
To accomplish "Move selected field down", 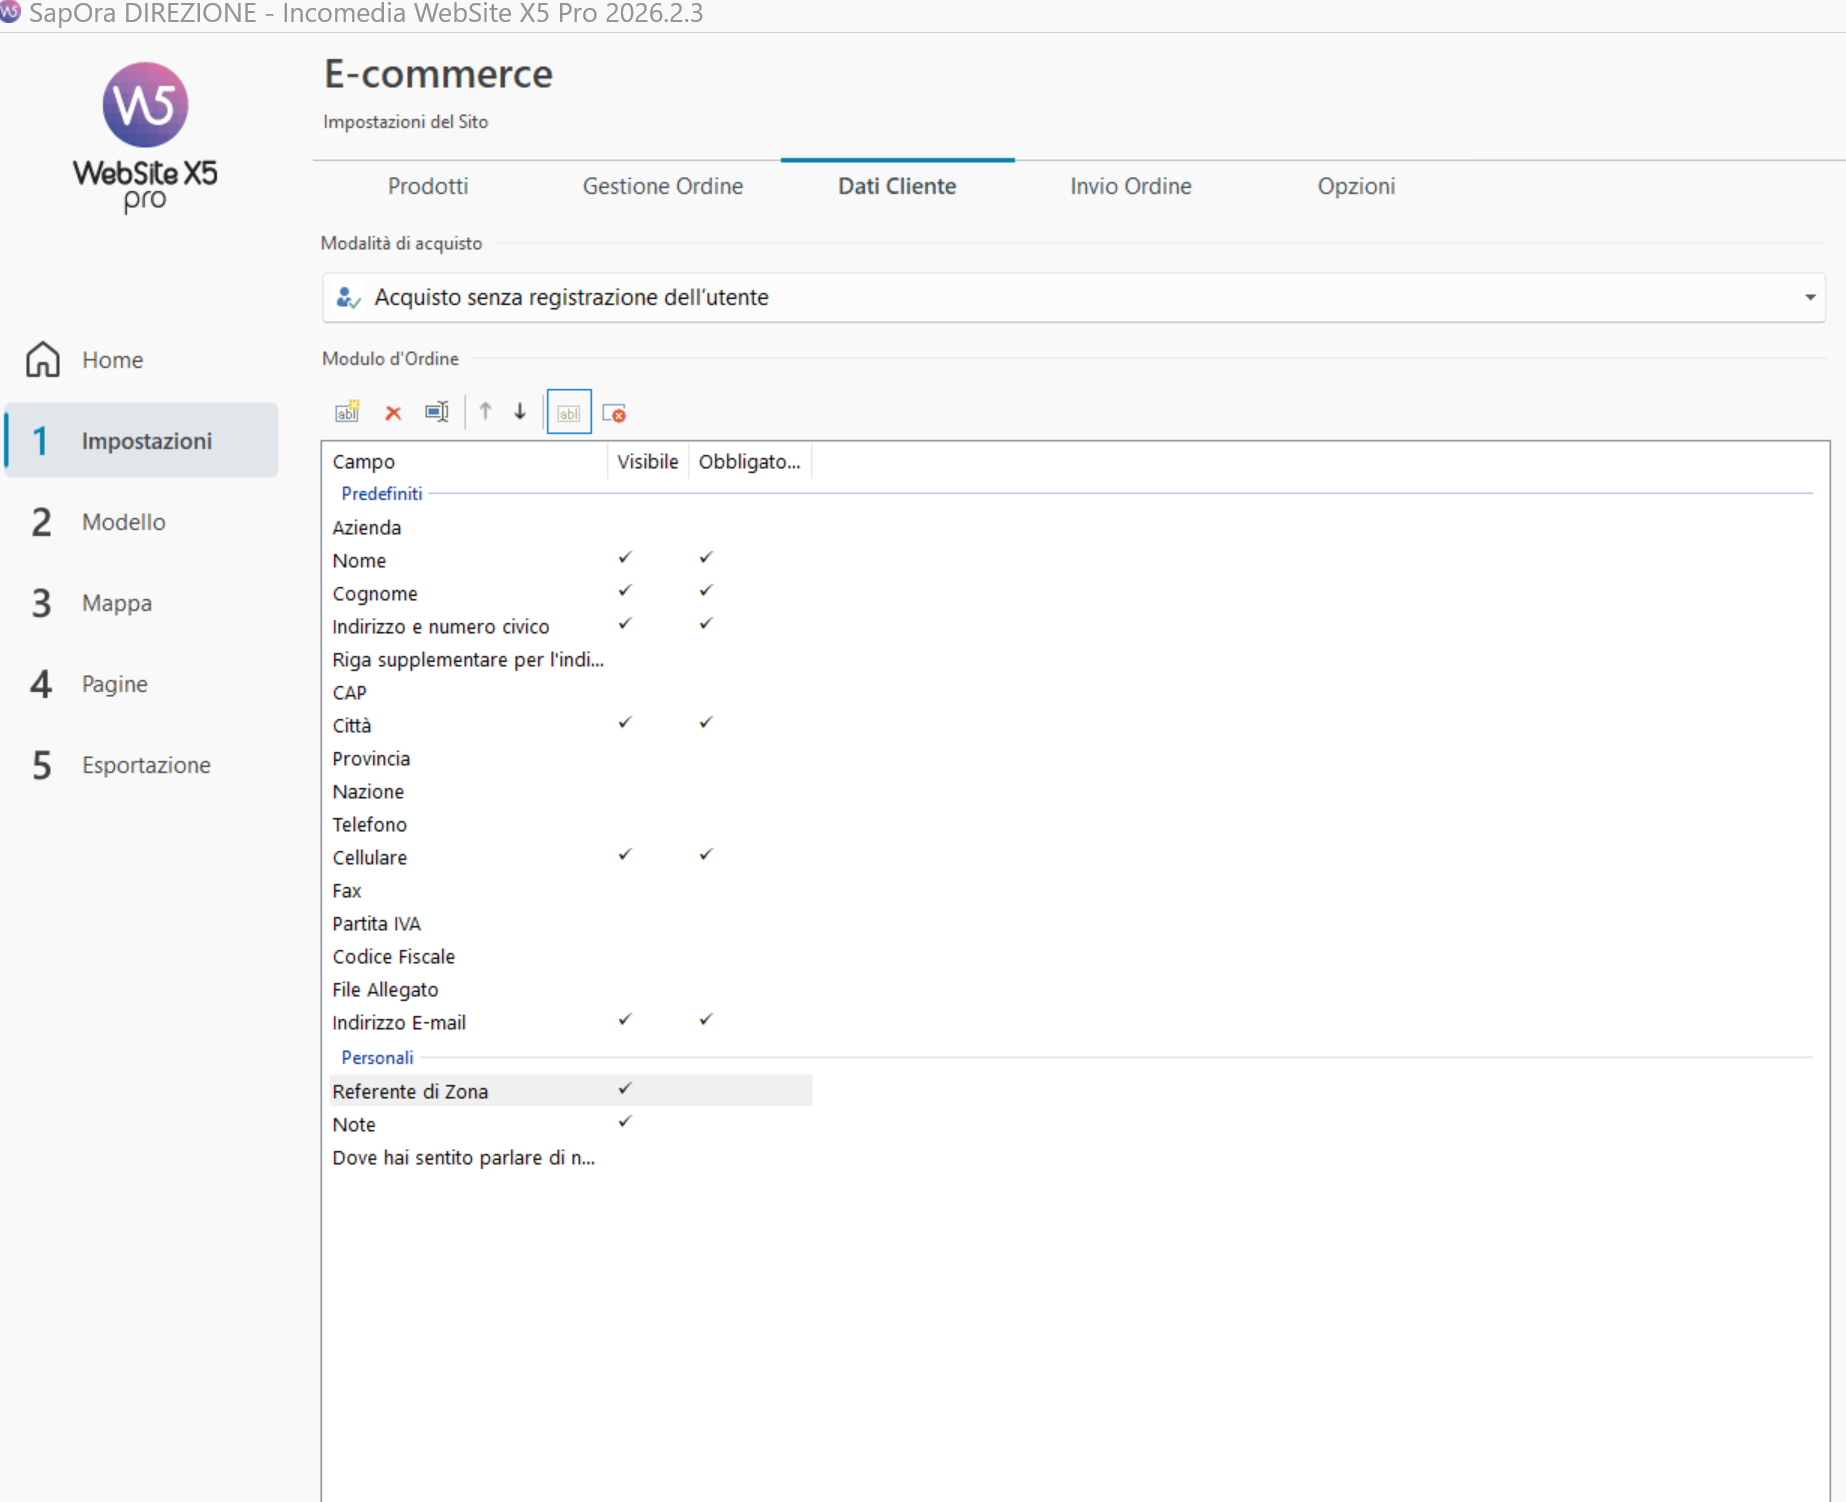I will point(520,411).
